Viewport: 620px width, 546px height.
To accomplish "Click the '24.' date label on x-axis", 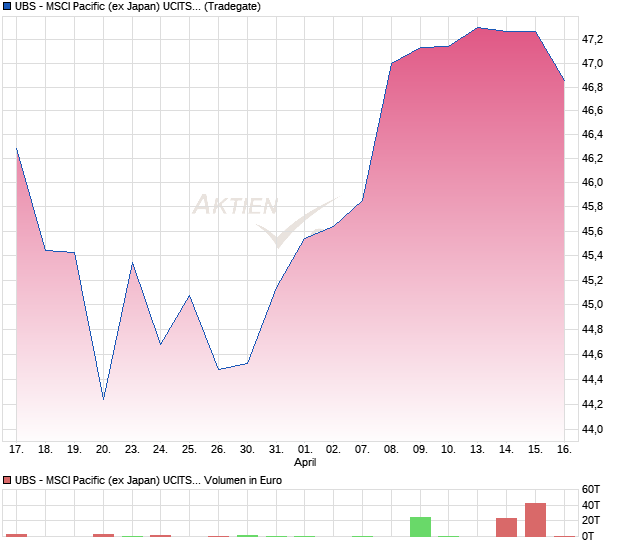I will 161,450.
